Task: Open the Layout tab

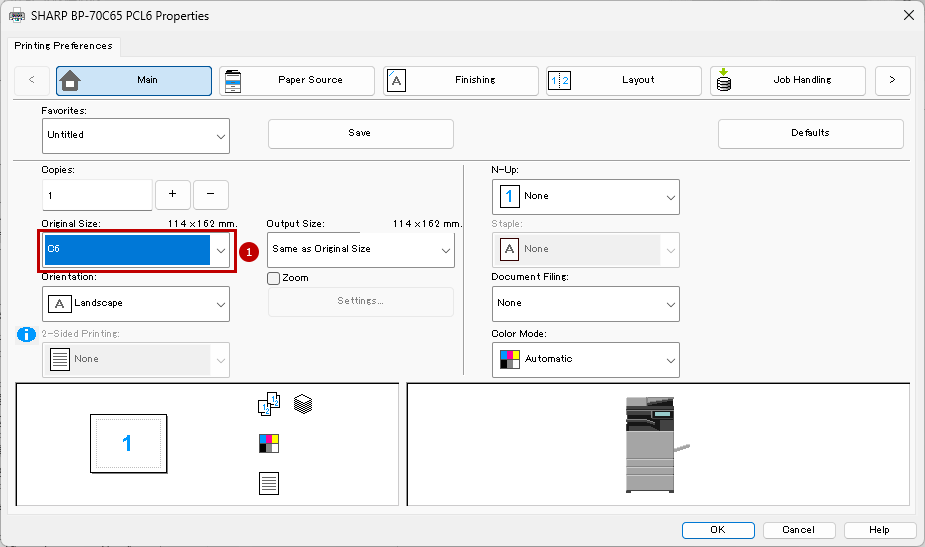Action: pos(624,80)
